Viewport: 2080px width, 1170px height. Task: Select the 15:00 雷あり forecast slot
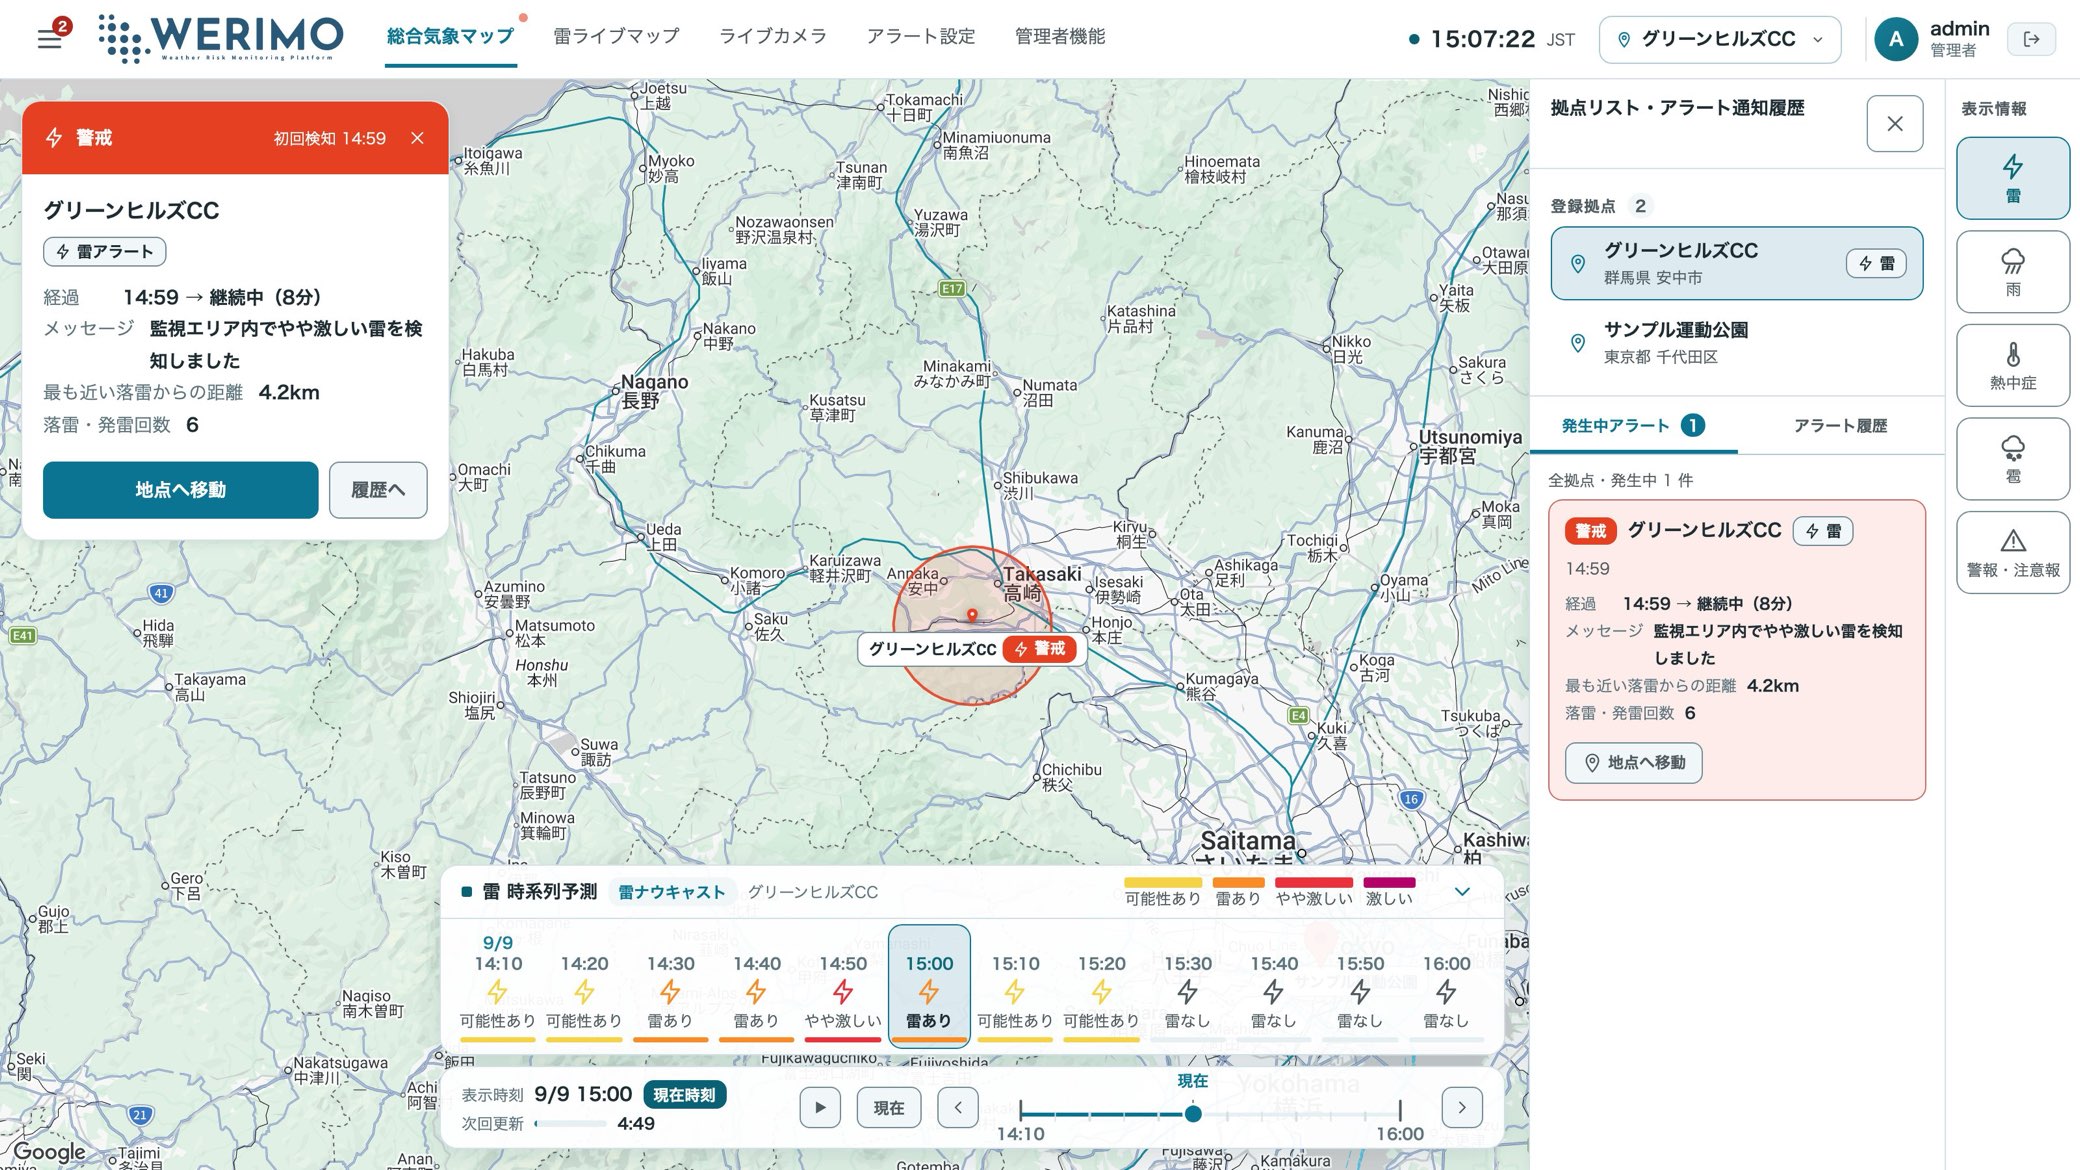(929, 985)
